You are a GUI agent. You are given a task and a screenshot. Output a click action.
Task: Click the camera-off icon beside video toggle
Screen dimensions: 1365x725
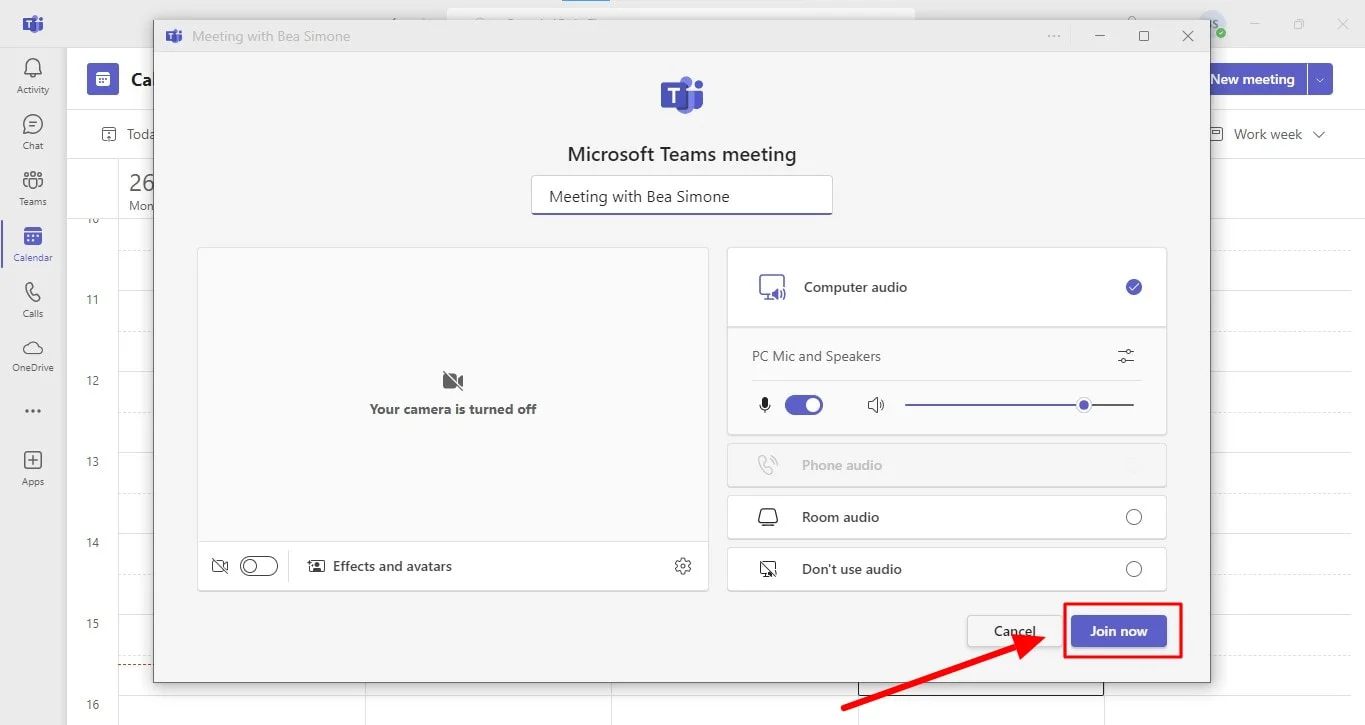click(220, 566)
